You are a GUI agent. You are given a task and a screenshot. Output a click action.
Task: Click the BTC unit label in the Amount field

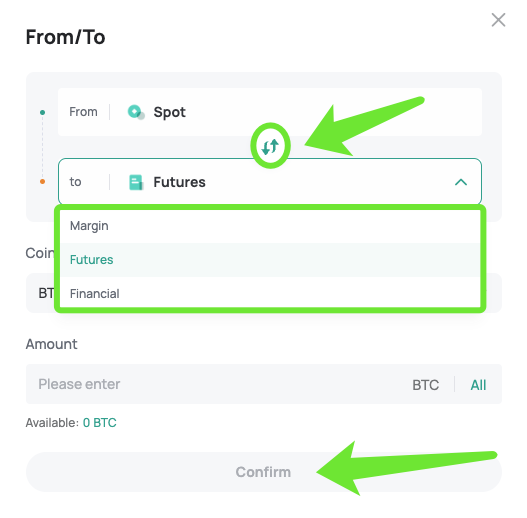click(425, 385)
